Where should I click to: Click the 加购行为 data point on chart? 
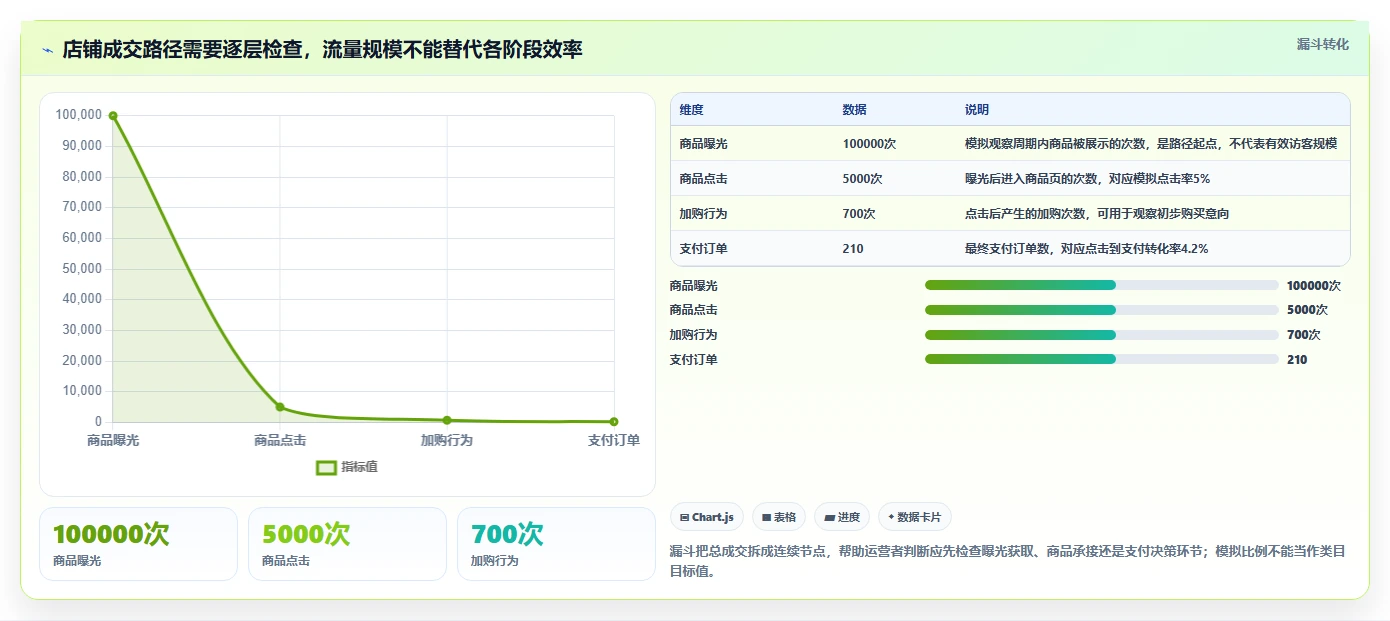(447, 420)
